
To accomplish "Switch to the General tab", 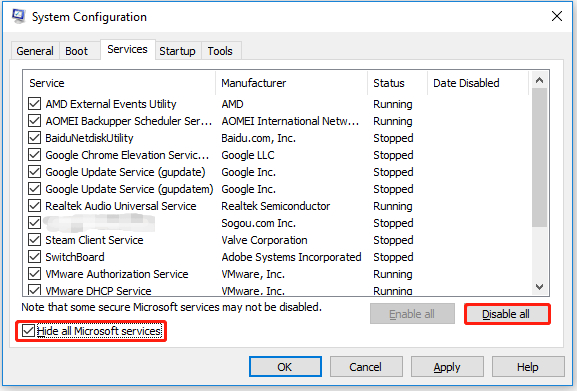I will [x=35, y=51].
